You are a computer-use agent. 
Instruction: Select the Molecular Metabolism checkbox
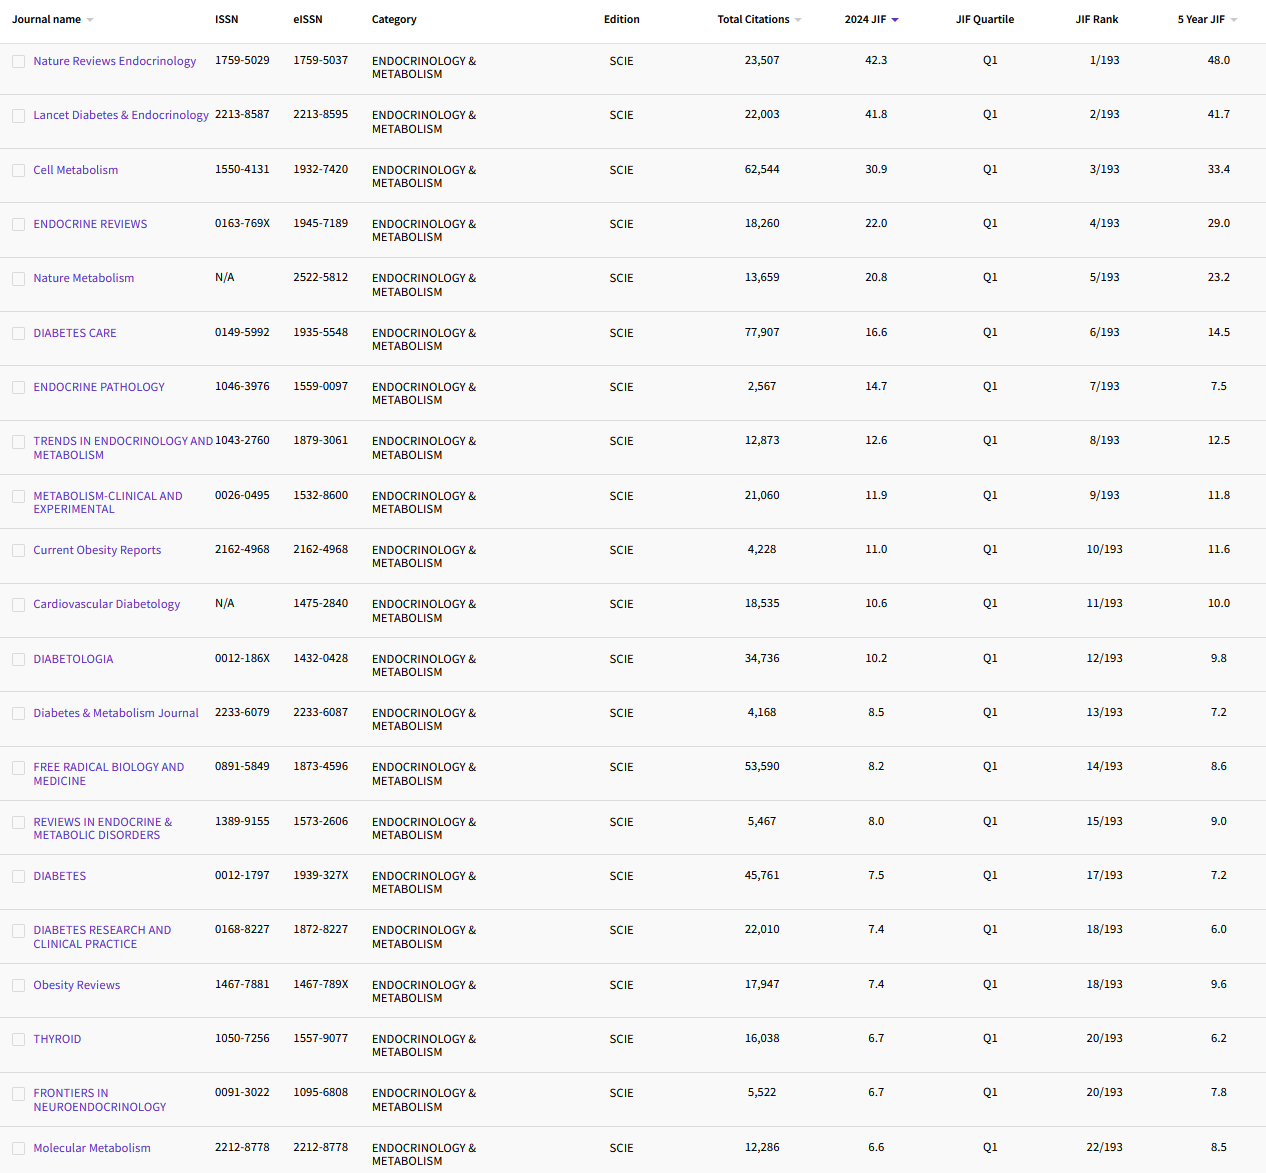click(x=18, y=1148)
